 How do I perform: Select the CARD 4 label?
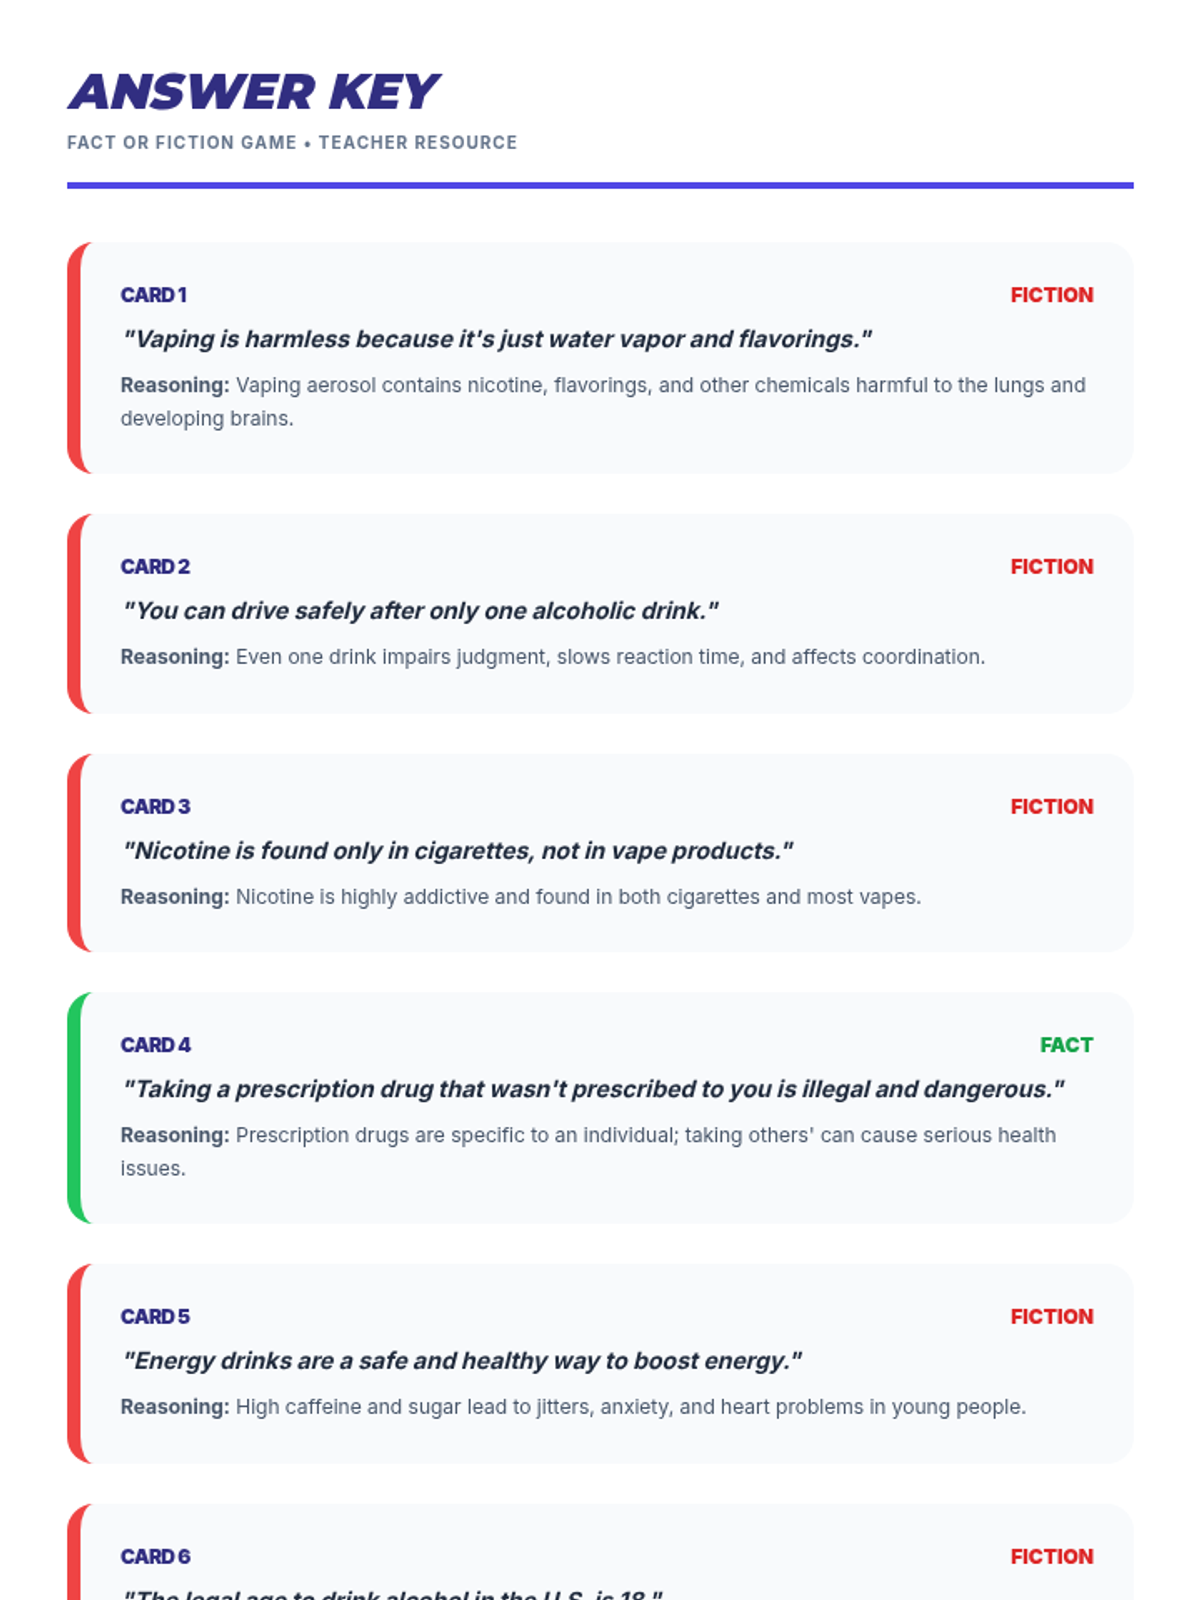(156, 1045)
